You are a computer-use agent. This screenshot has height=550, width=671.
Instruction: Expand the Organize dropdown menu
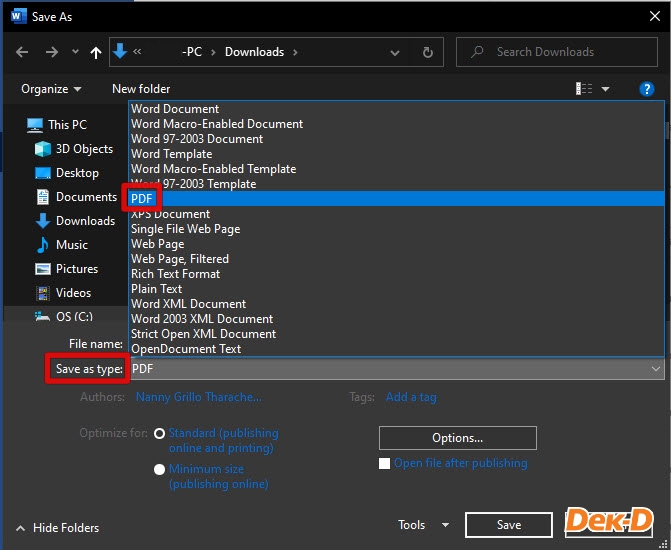(x=51, y=89)
